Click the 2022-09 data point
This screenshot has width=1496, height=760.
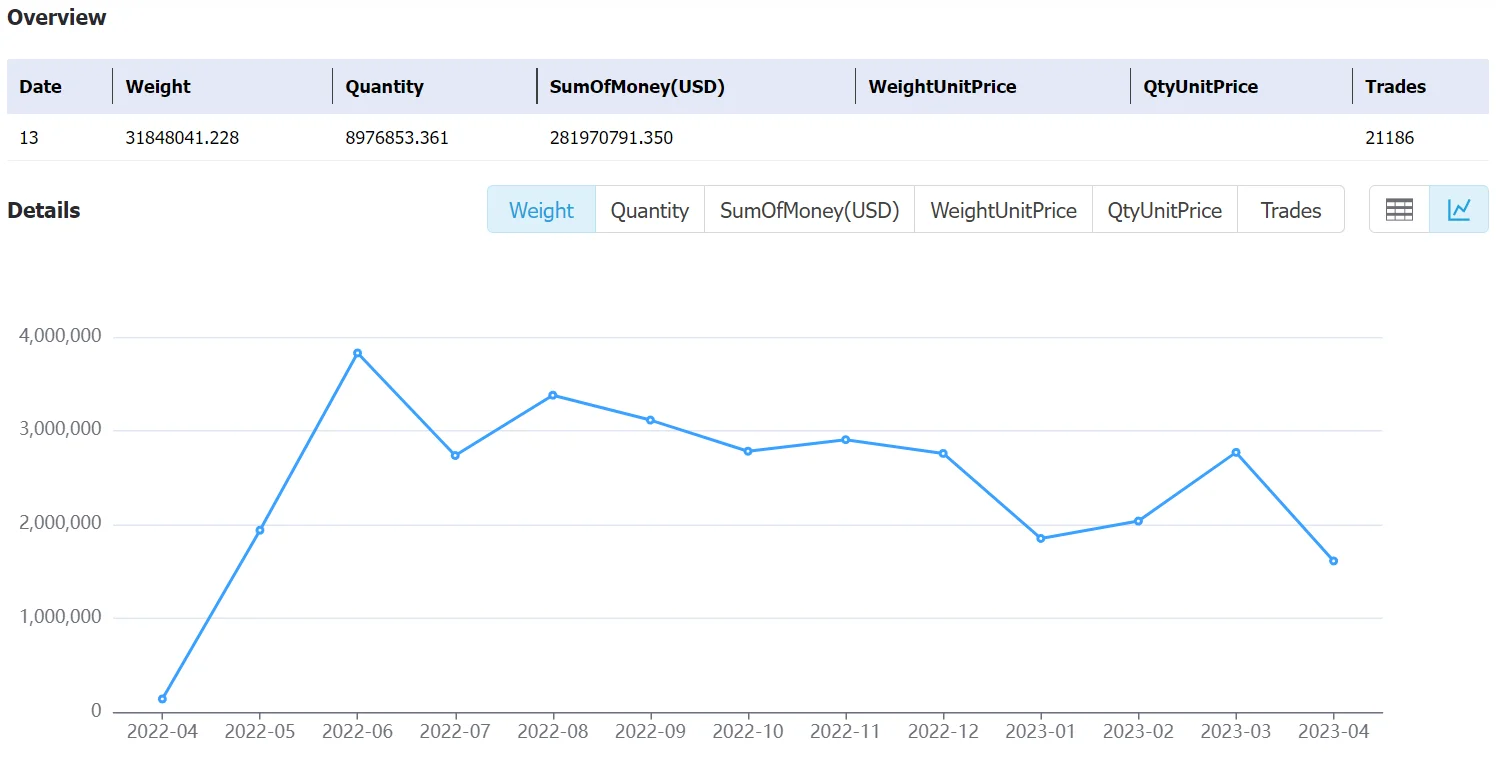coord(650,420)
